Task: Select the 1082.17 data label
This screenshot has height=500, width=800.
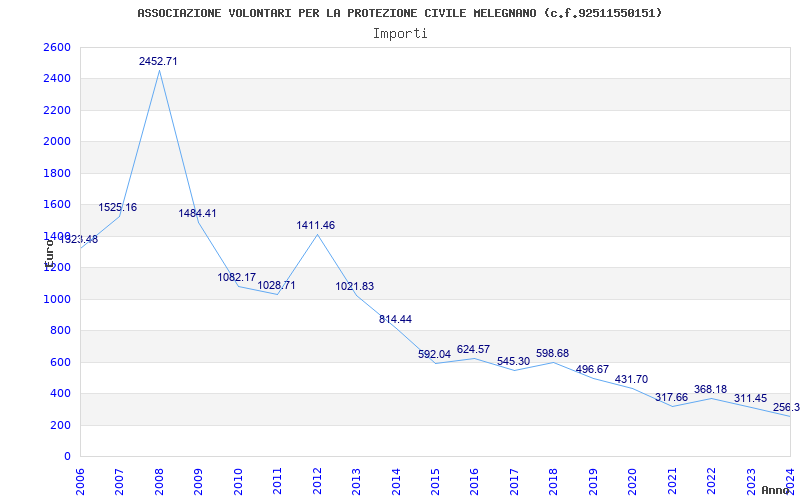Action: tap(237, 277)
